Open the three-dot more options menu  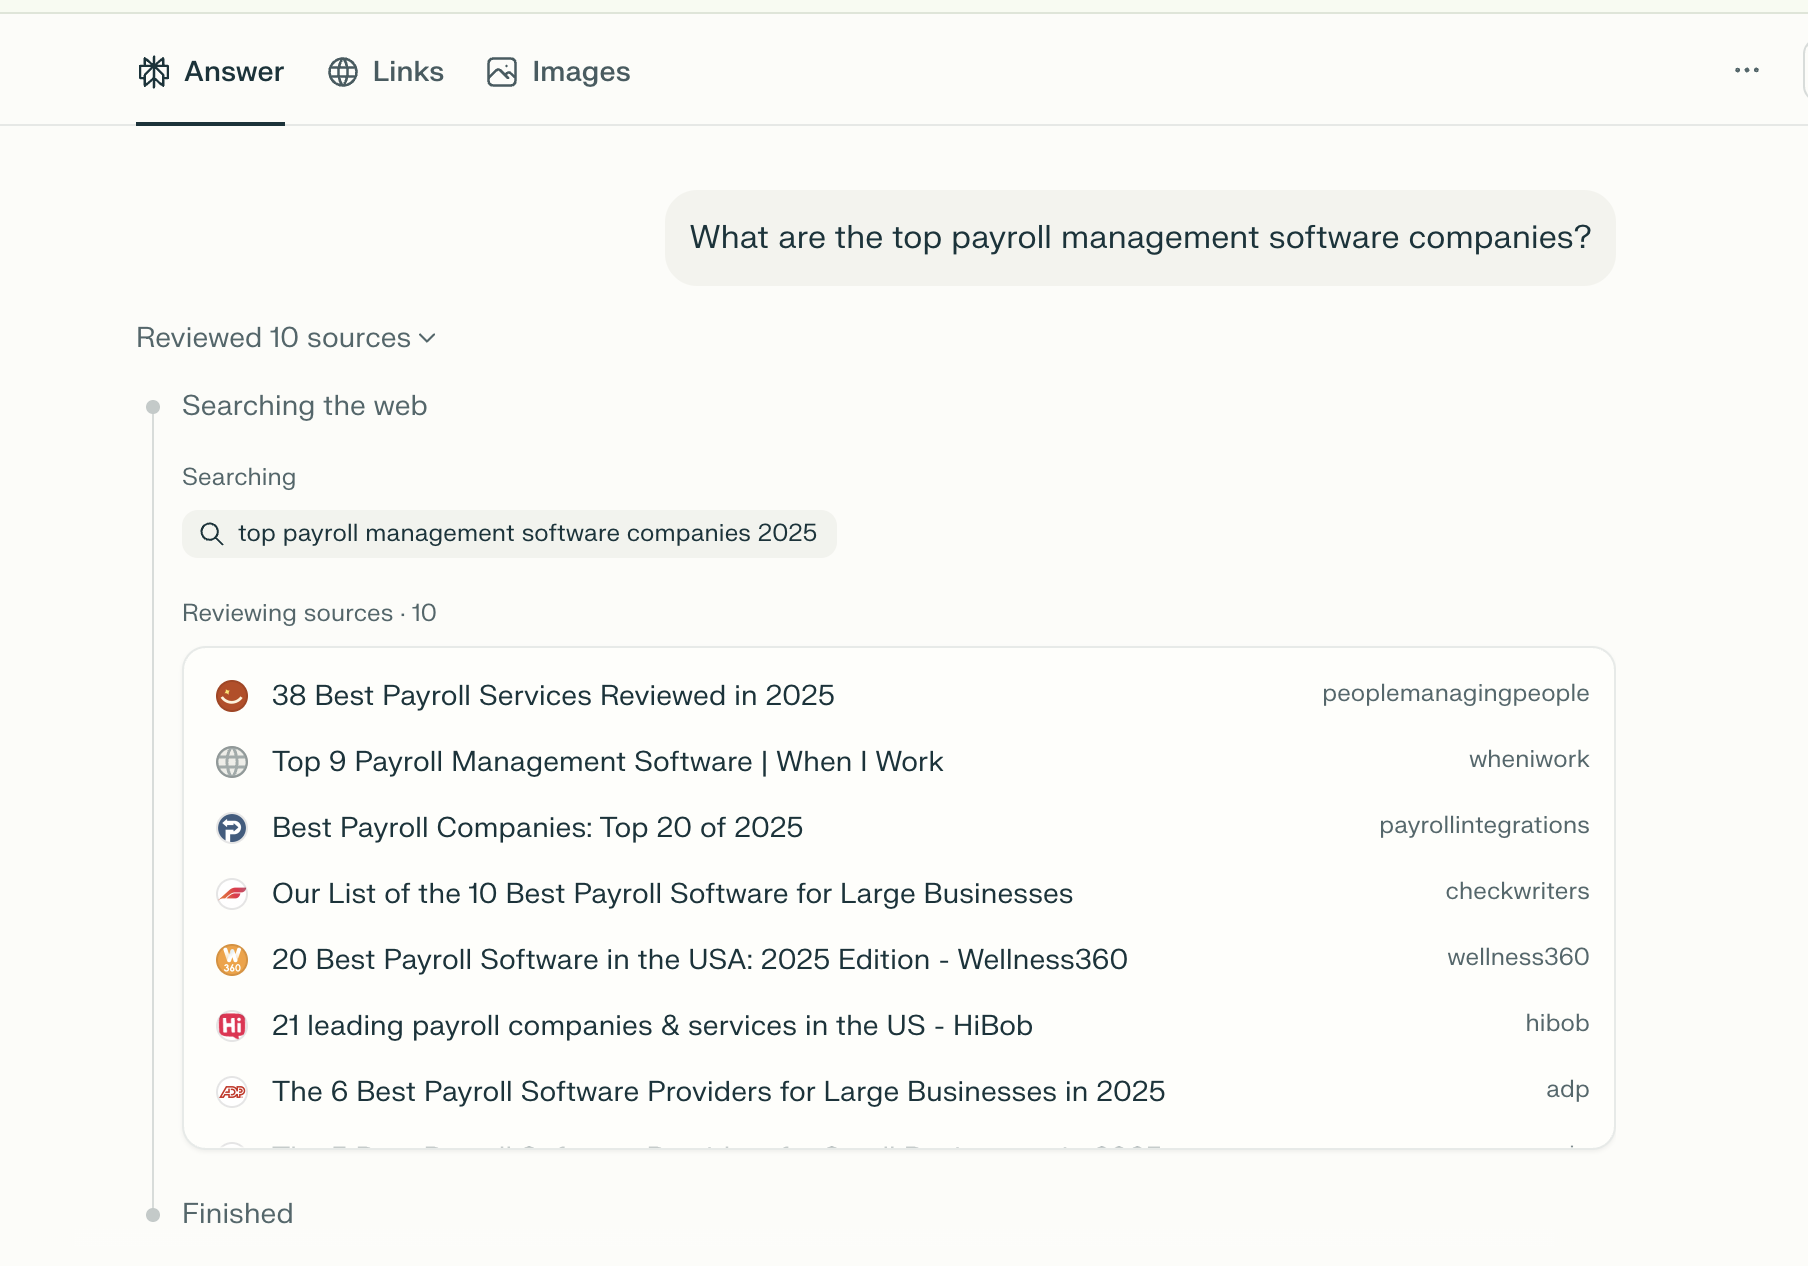1747,70
